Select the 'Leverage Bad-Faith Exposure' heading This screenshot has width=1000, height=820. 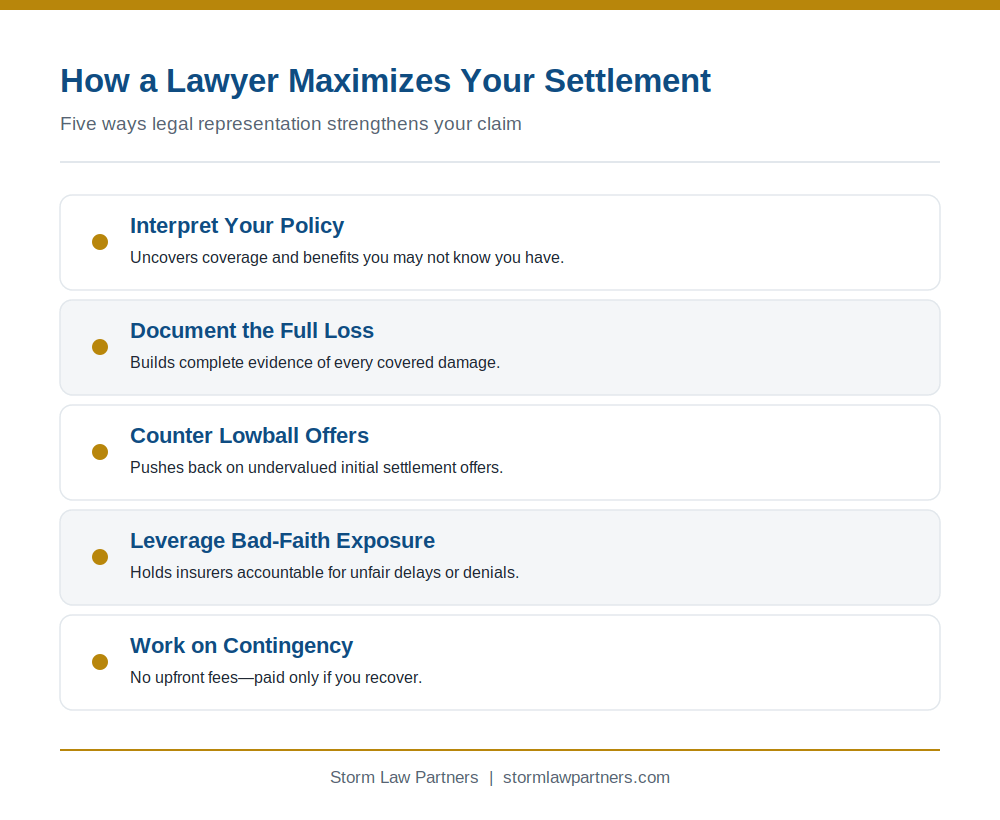coord(283,541)
